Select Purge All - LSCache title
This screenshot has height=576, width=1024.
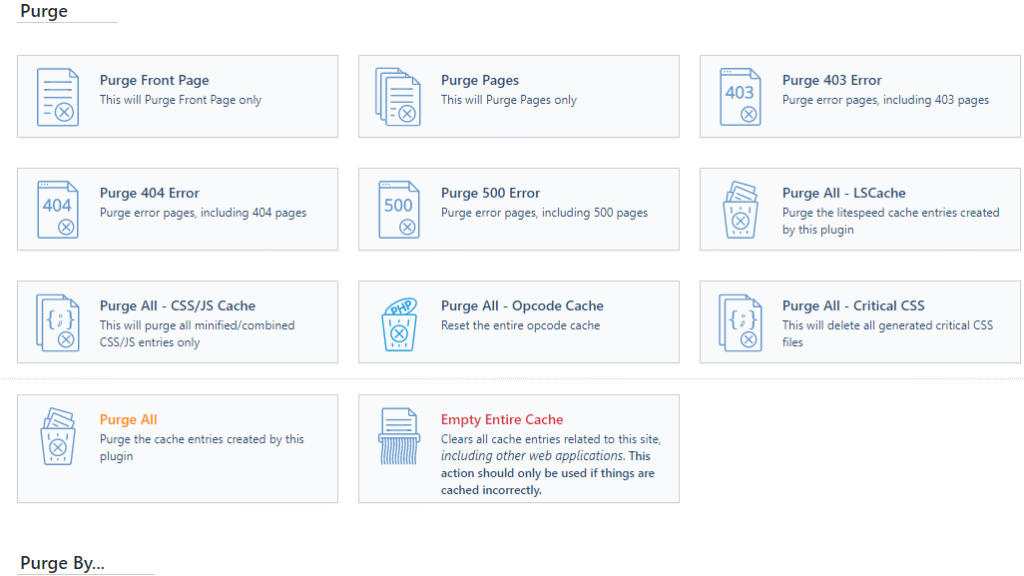click(x=844, y=193)
